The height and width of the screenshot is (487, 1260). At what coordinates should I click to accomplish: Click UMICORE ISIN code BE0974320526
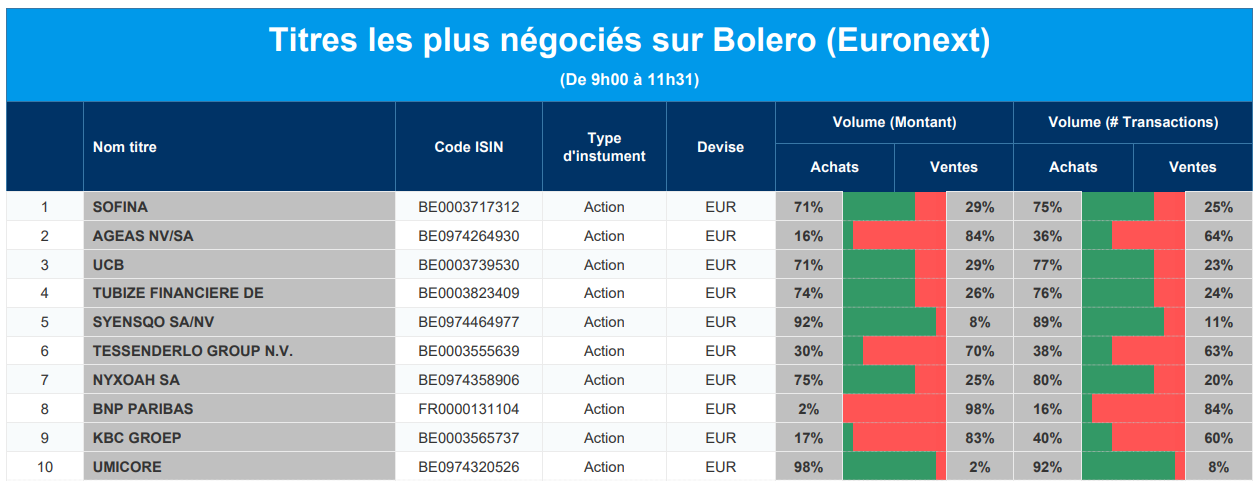pyautogui.click(x=469, y=467)
